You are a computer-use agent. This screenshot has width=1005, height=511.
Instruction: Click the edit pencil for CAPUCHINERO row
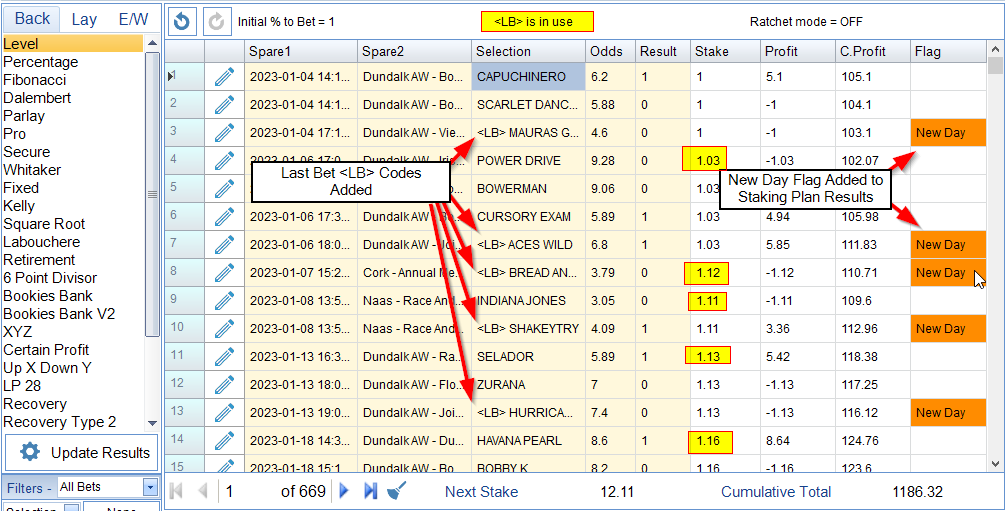pyautogui.click(x=224, y=77)
